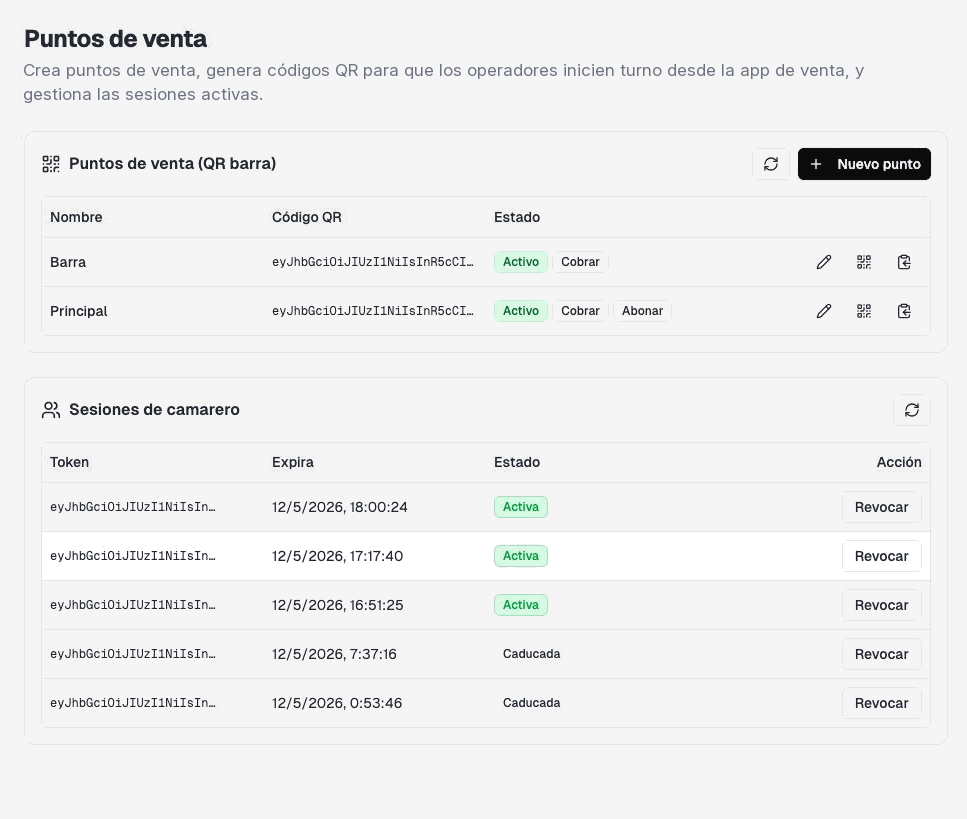Click the Estado header in points table
This screenshot has height=819, width=967.
[517, 217]
